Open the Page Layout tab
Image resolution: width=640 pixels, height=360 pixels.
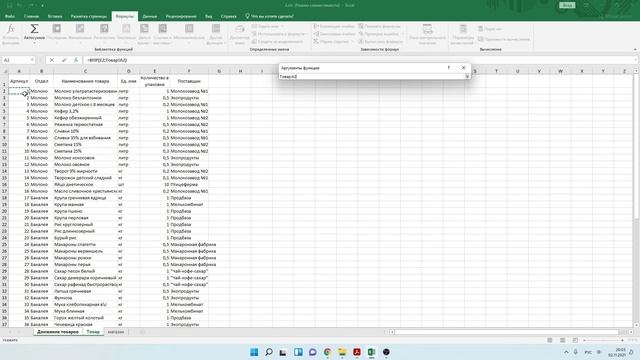[89, 16]
